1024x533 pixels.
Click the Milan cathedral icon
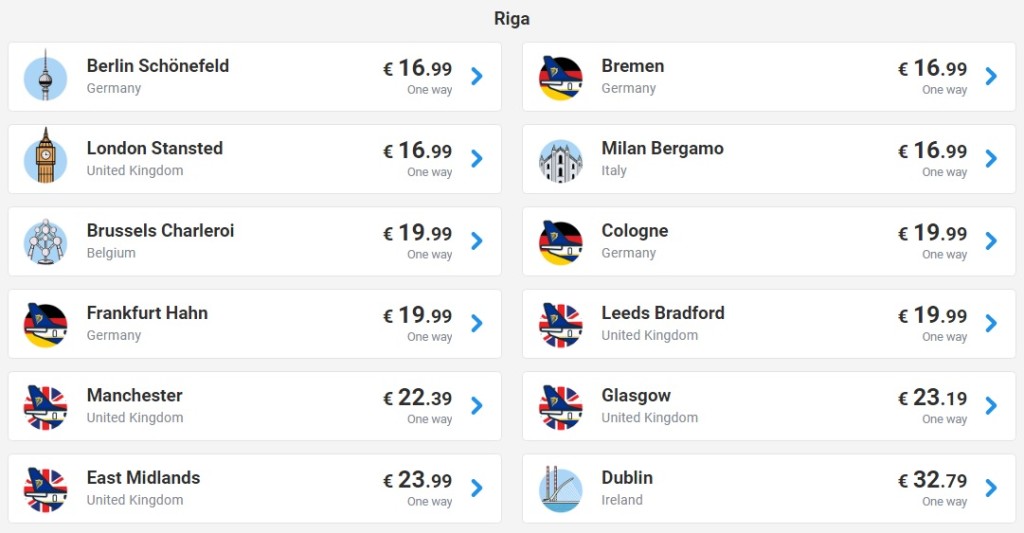[x=560, y=159]
